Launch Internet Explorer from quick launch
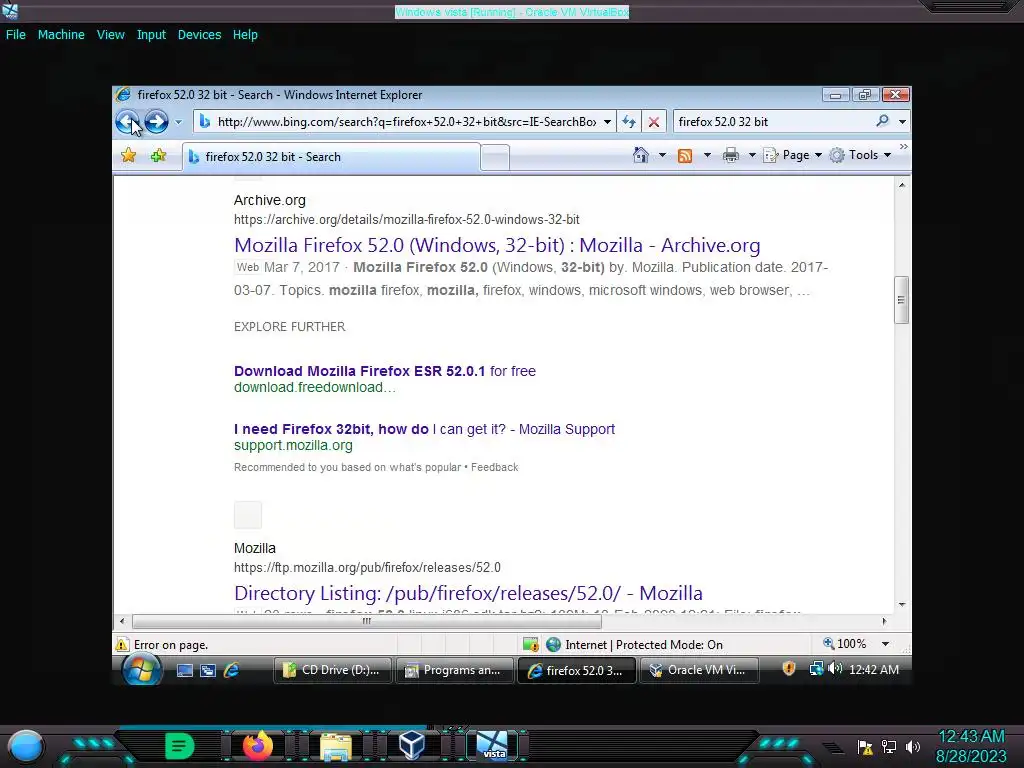Viewport: 1024px width, 768px height. click(x=231, y=670)
